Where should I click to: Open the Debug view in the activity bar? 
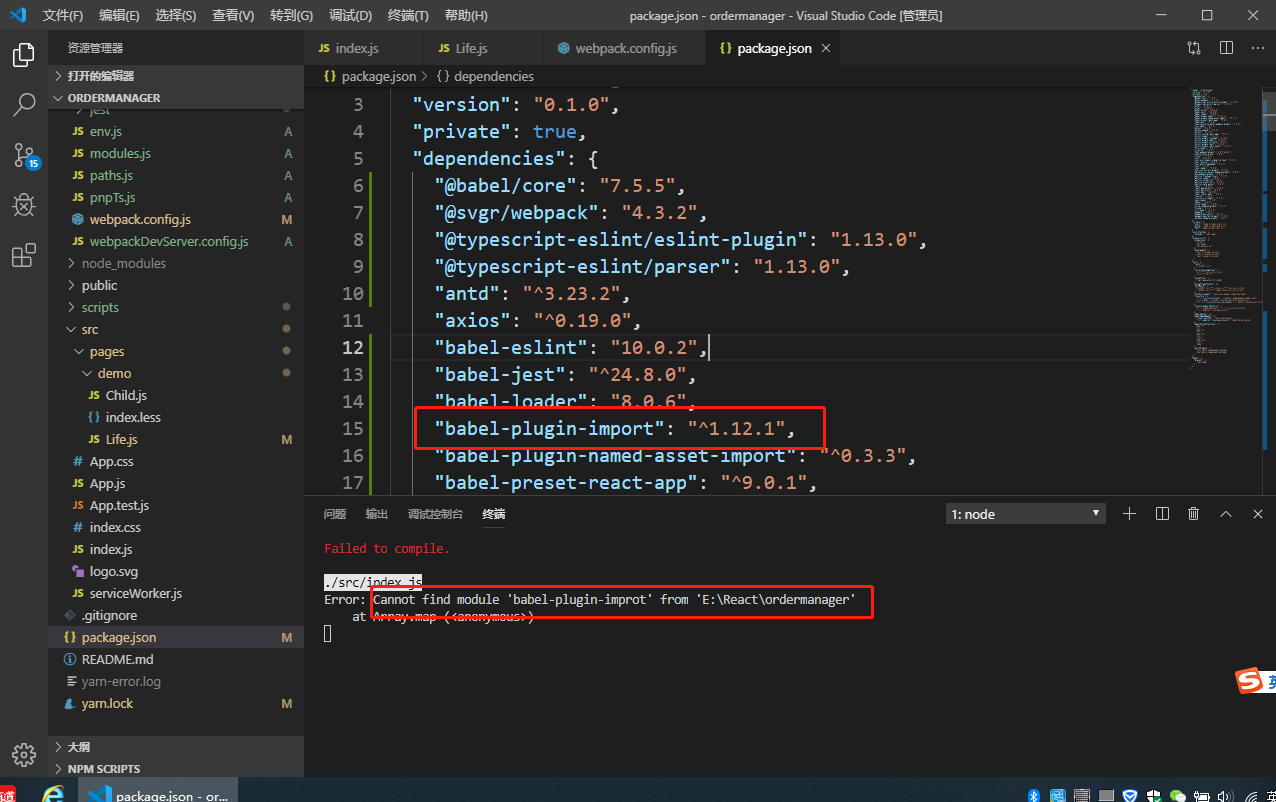point(24,205)
